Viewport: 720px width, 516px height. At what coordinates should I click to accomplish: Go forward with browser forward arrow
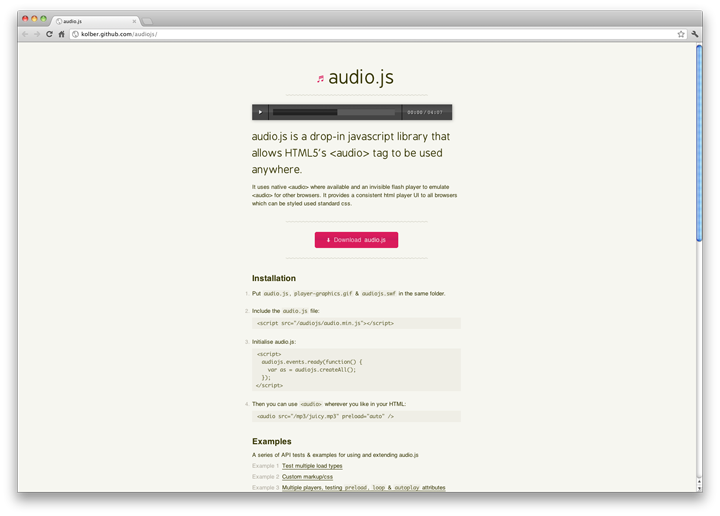click(x=37, y=34)
